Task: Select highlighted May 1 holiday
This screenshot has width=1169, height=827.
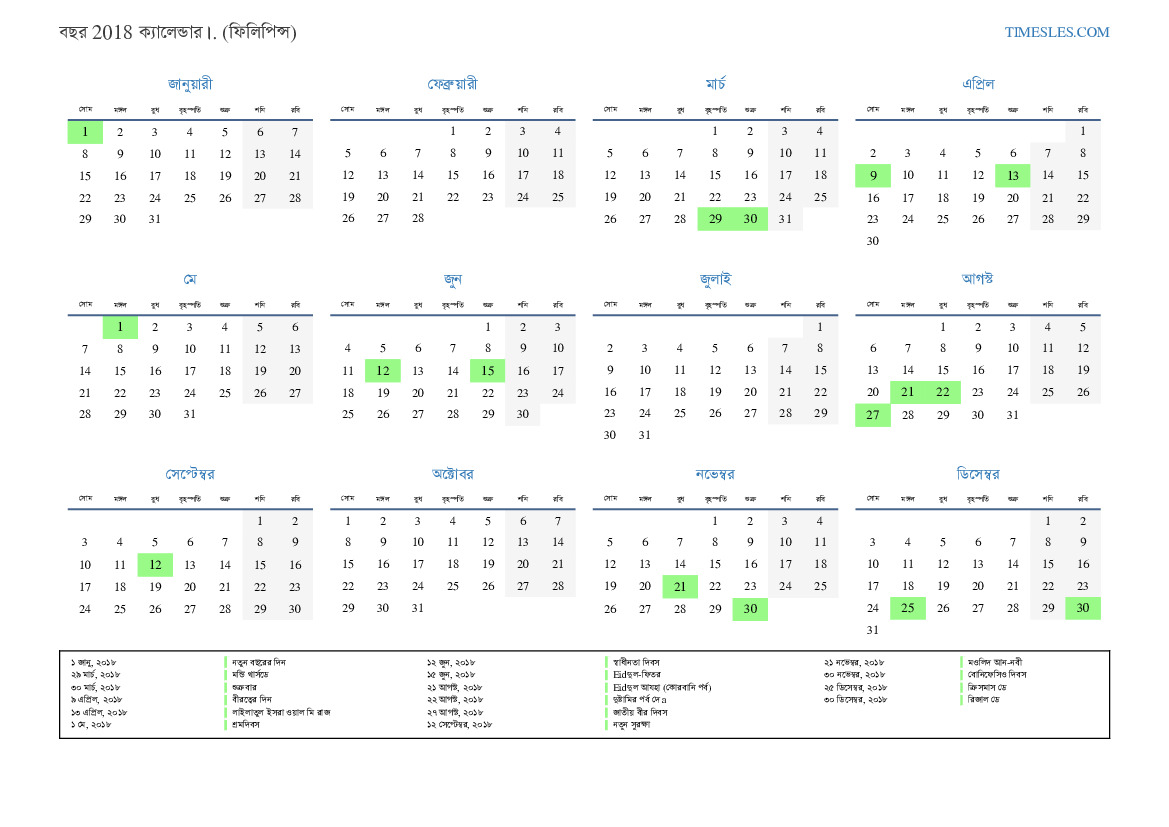Action: click(120, 327)
